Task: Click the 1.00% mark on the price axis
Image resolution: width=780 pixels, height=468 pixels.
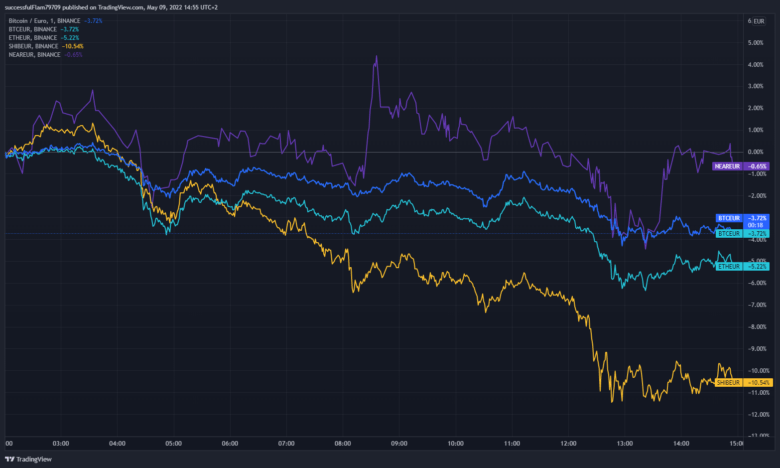Action: click(x=755, y=130)
